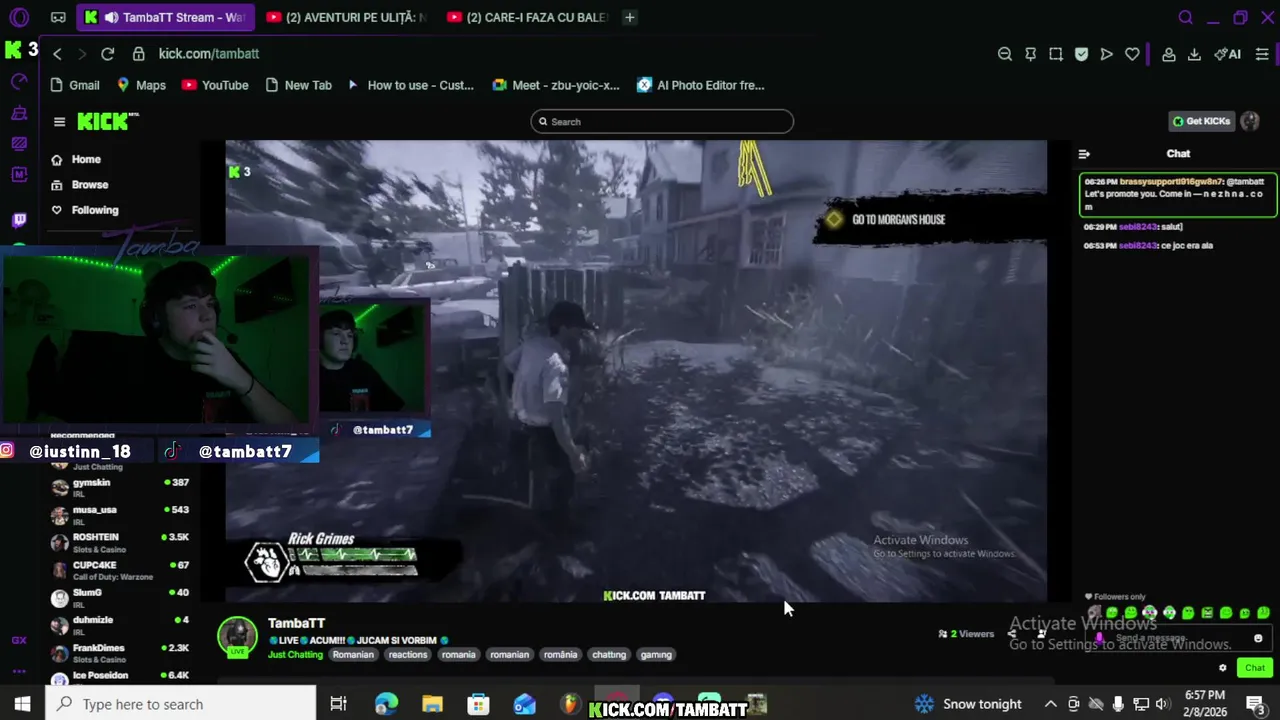1280x720 pixels.
Task: Click the stream share icon
Action: point(1012,634)
